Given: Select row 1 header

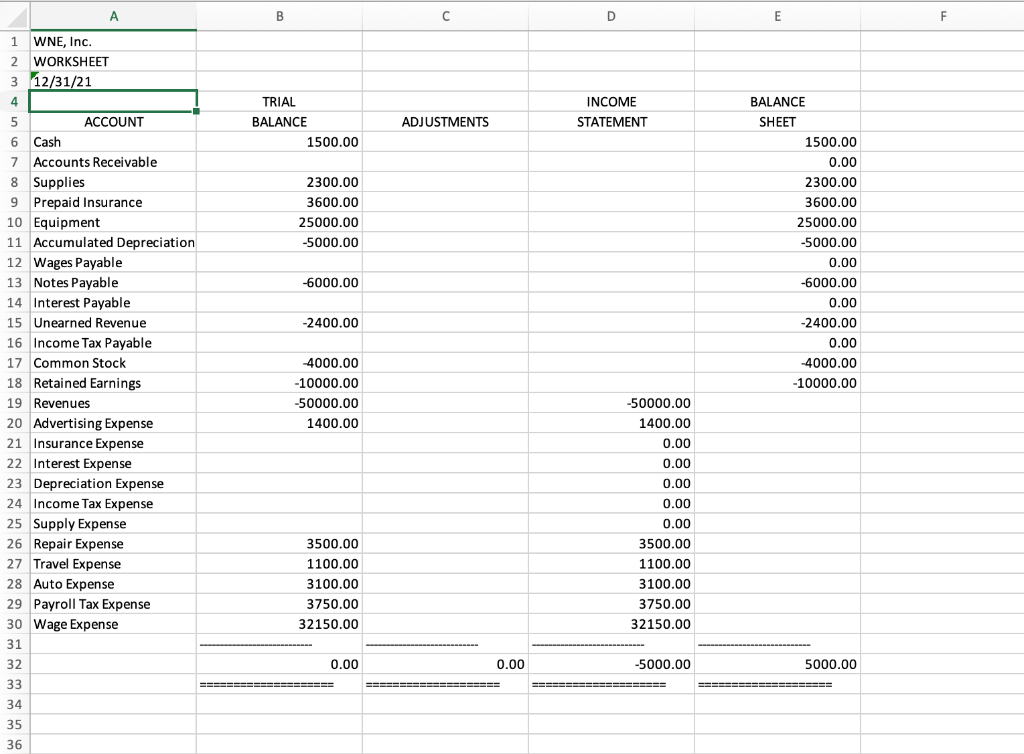Looking at the screenshot, I should tap(14, 41).
